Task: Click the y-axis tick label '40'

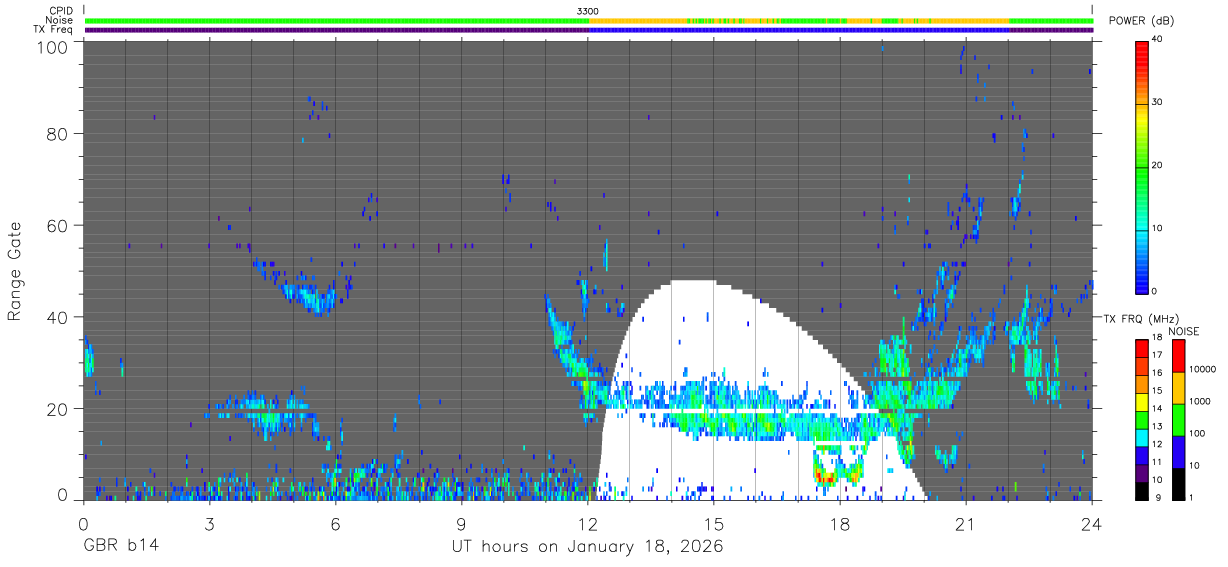Action: (x=58, y=318)
